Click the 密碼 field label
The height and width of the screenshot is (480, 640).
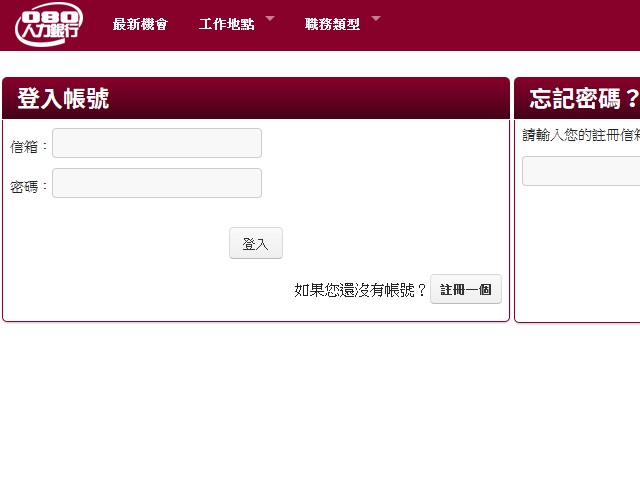pyautogui.click(x=29, y=187)
